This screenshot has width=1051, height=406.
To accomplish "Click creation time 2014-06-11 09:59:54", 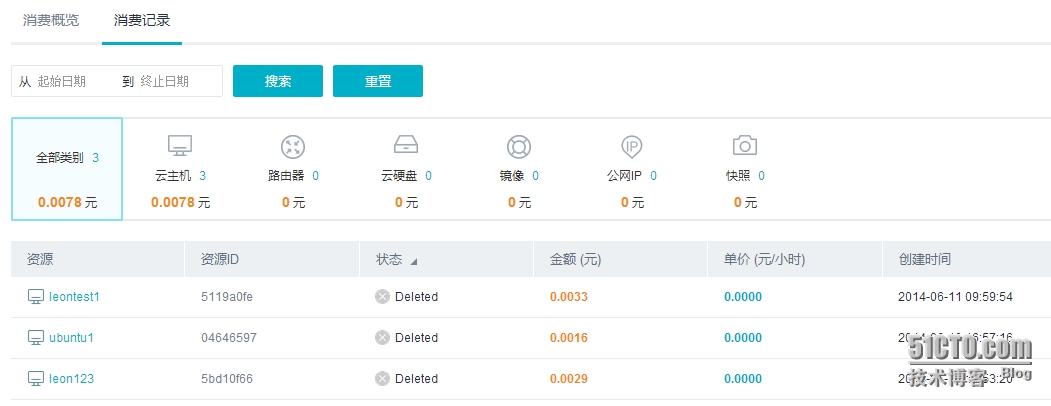I will coord(955,297).
